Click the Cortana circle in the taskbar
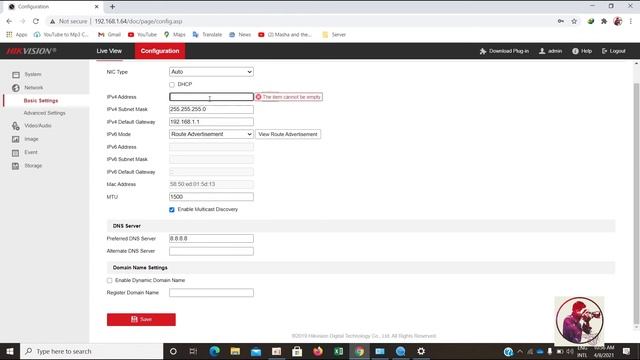The height and width of the screenshot is (360, 640). coord(173,351)
